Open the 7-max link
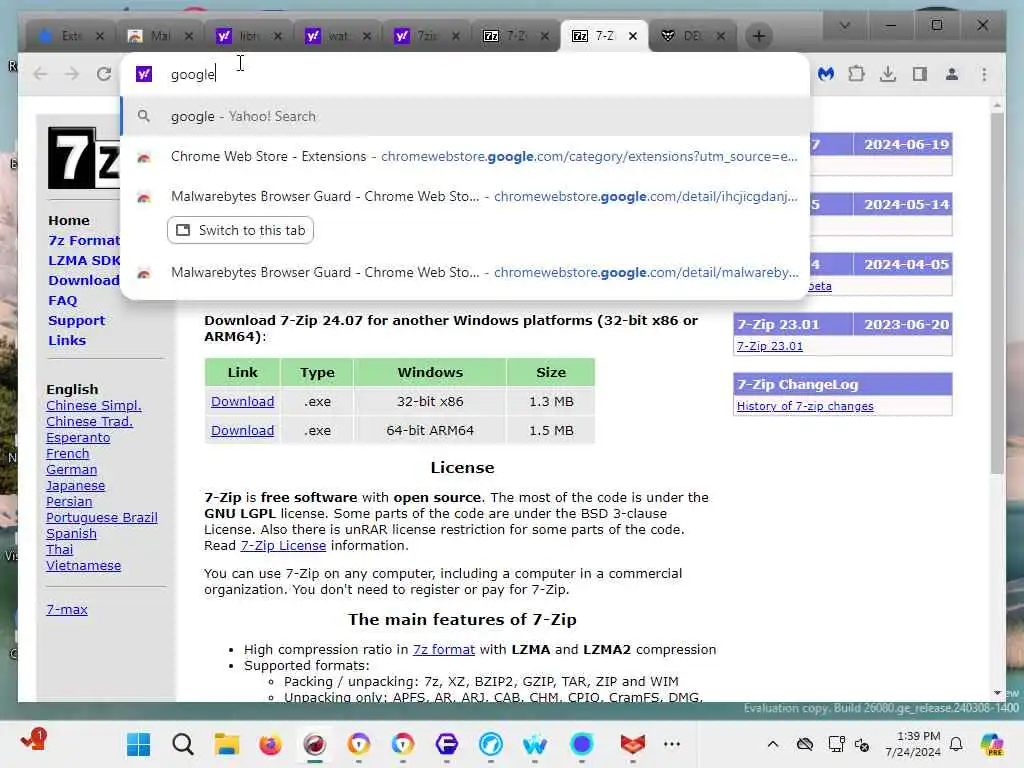This screenshot has height=768, width=1024. click(67, 609)
